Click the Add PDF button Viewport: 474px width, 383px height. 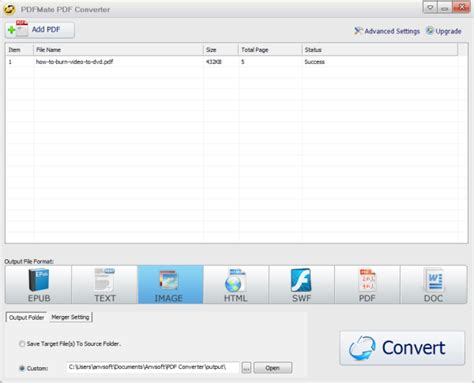click(x=40, y=30)
